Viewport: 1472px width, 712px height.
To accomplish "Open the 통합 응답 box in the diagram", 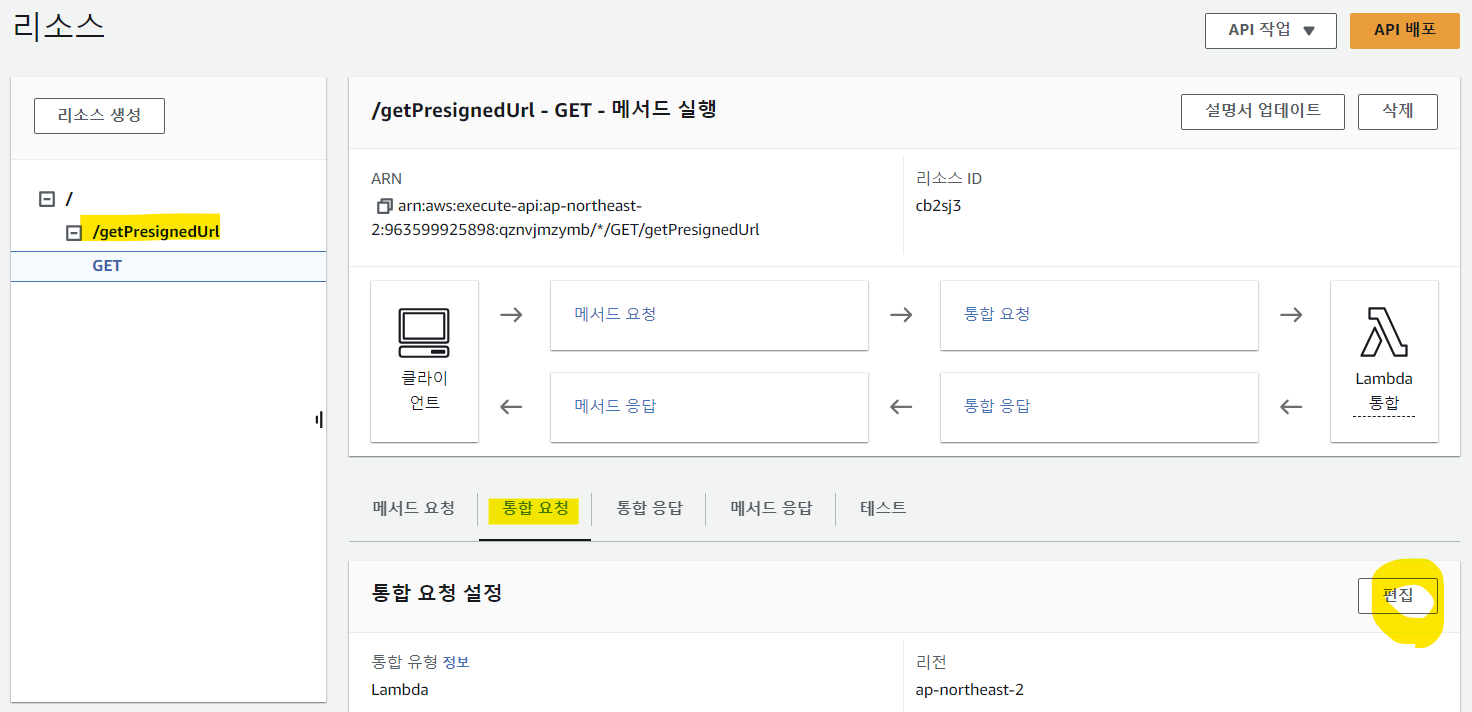I will [1099, 407].
